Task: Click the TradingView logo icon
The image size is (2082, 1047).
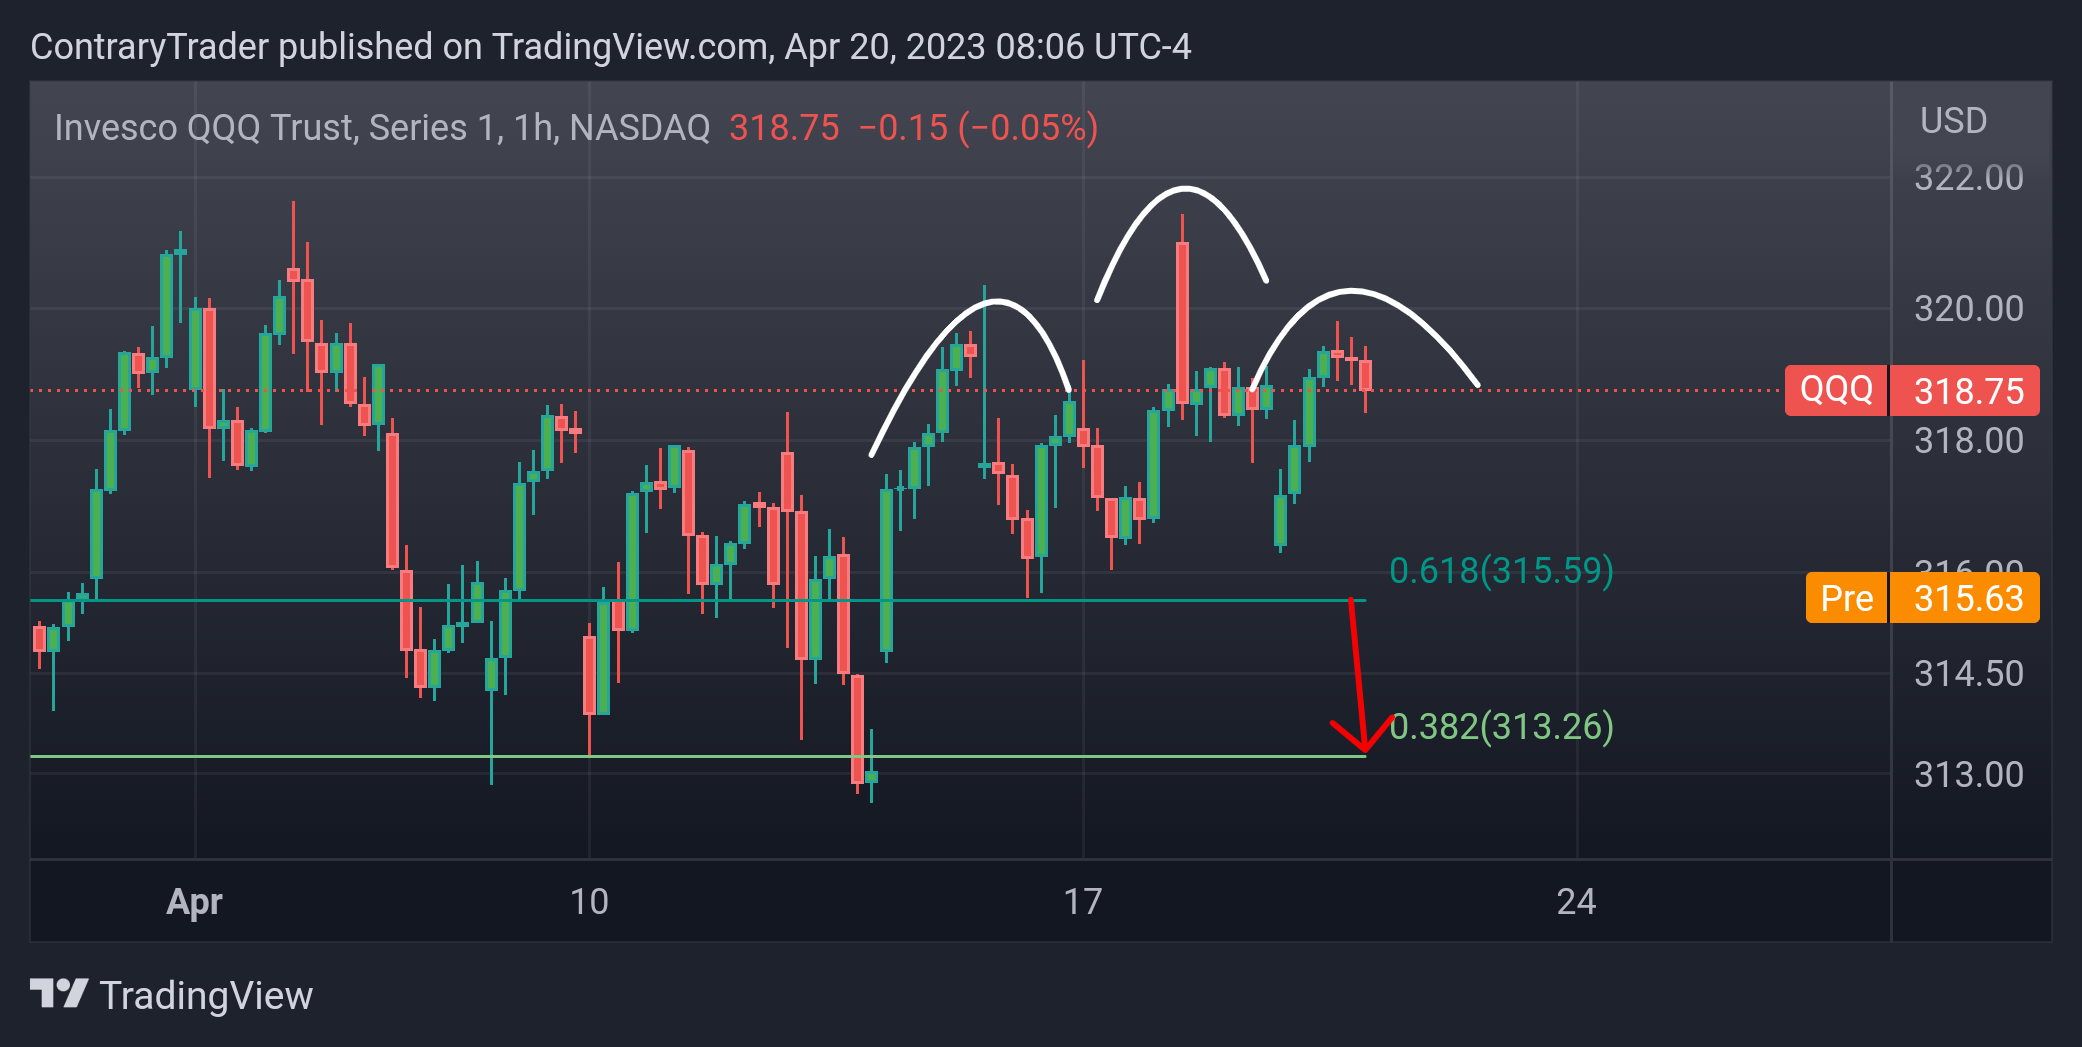Action: (x=59, y=994)
